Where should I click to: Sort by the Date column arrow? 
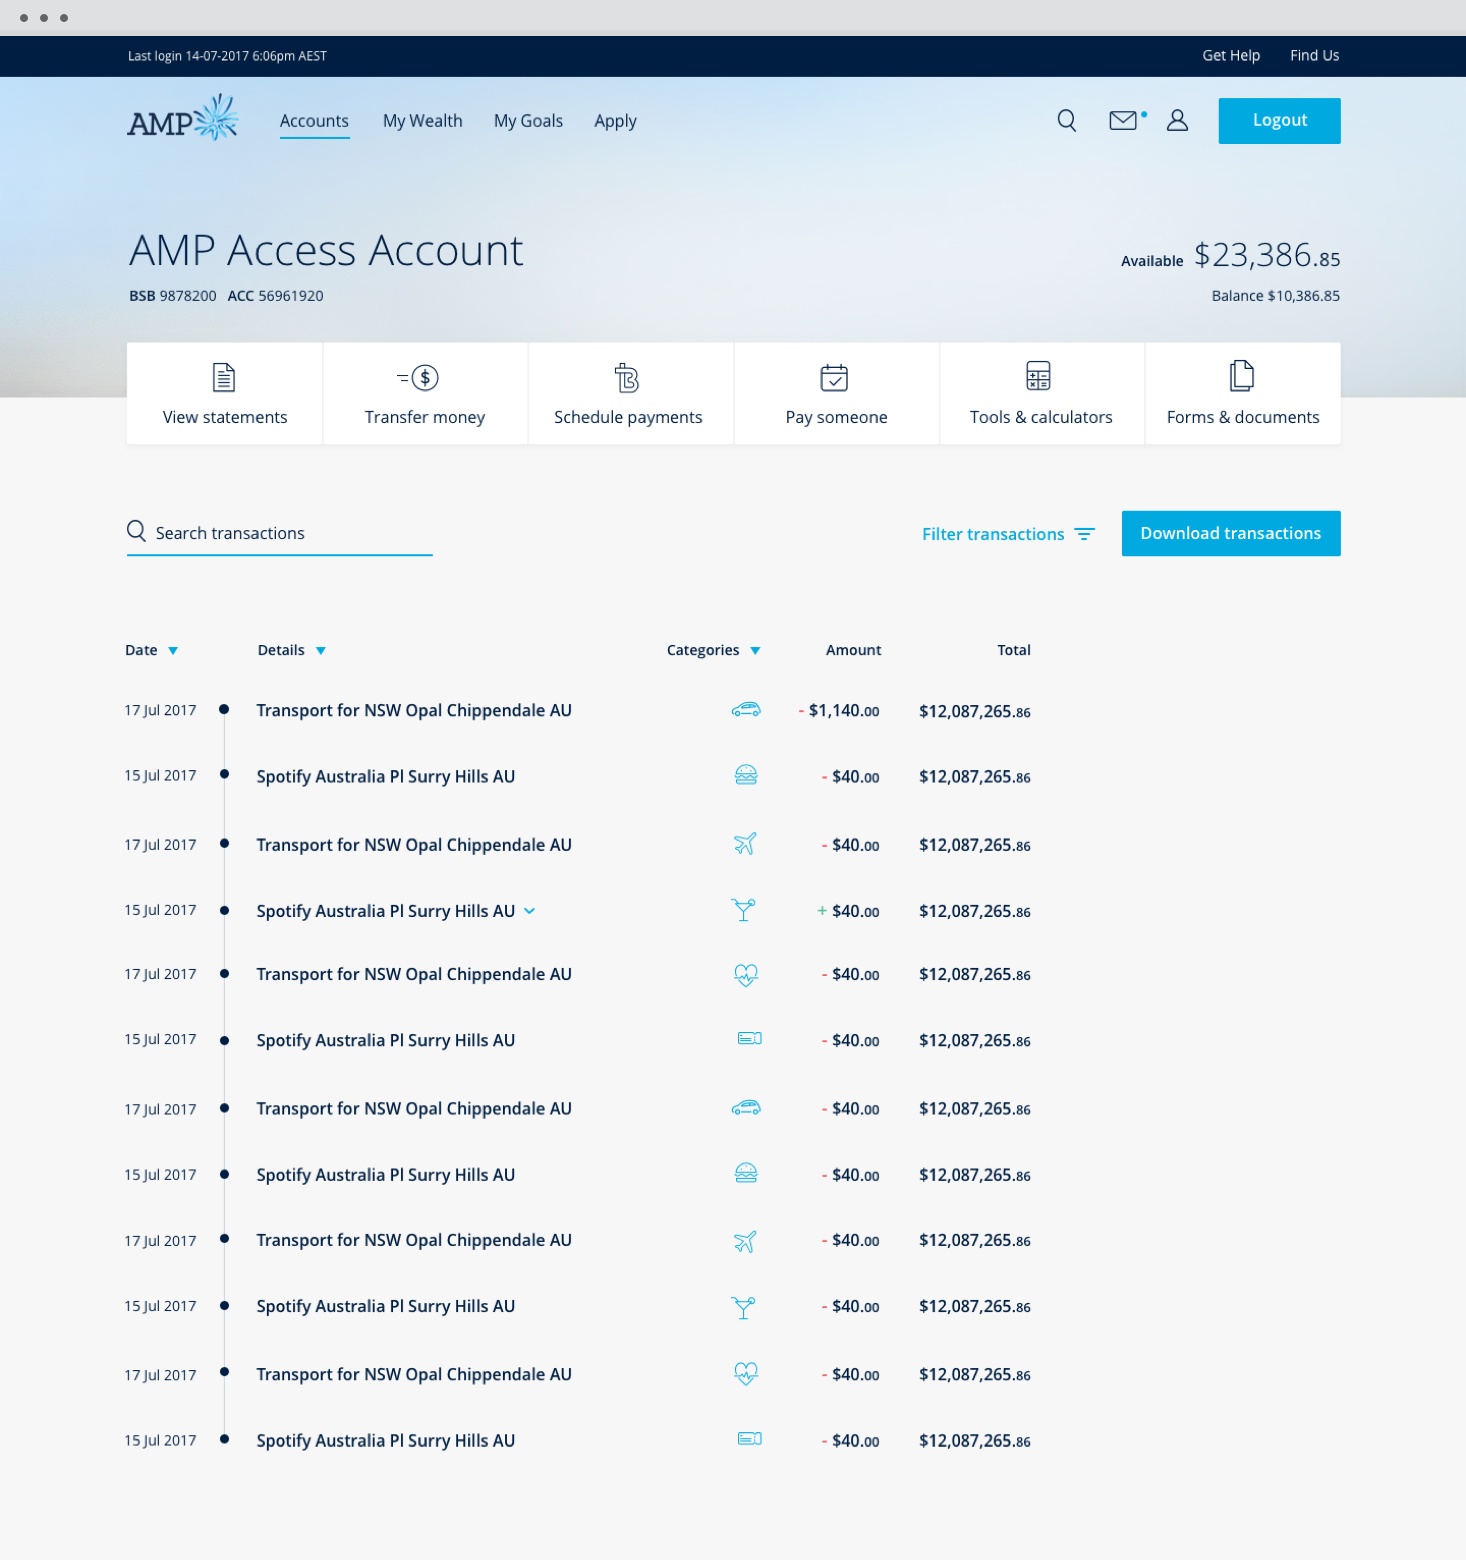[173, 651]
